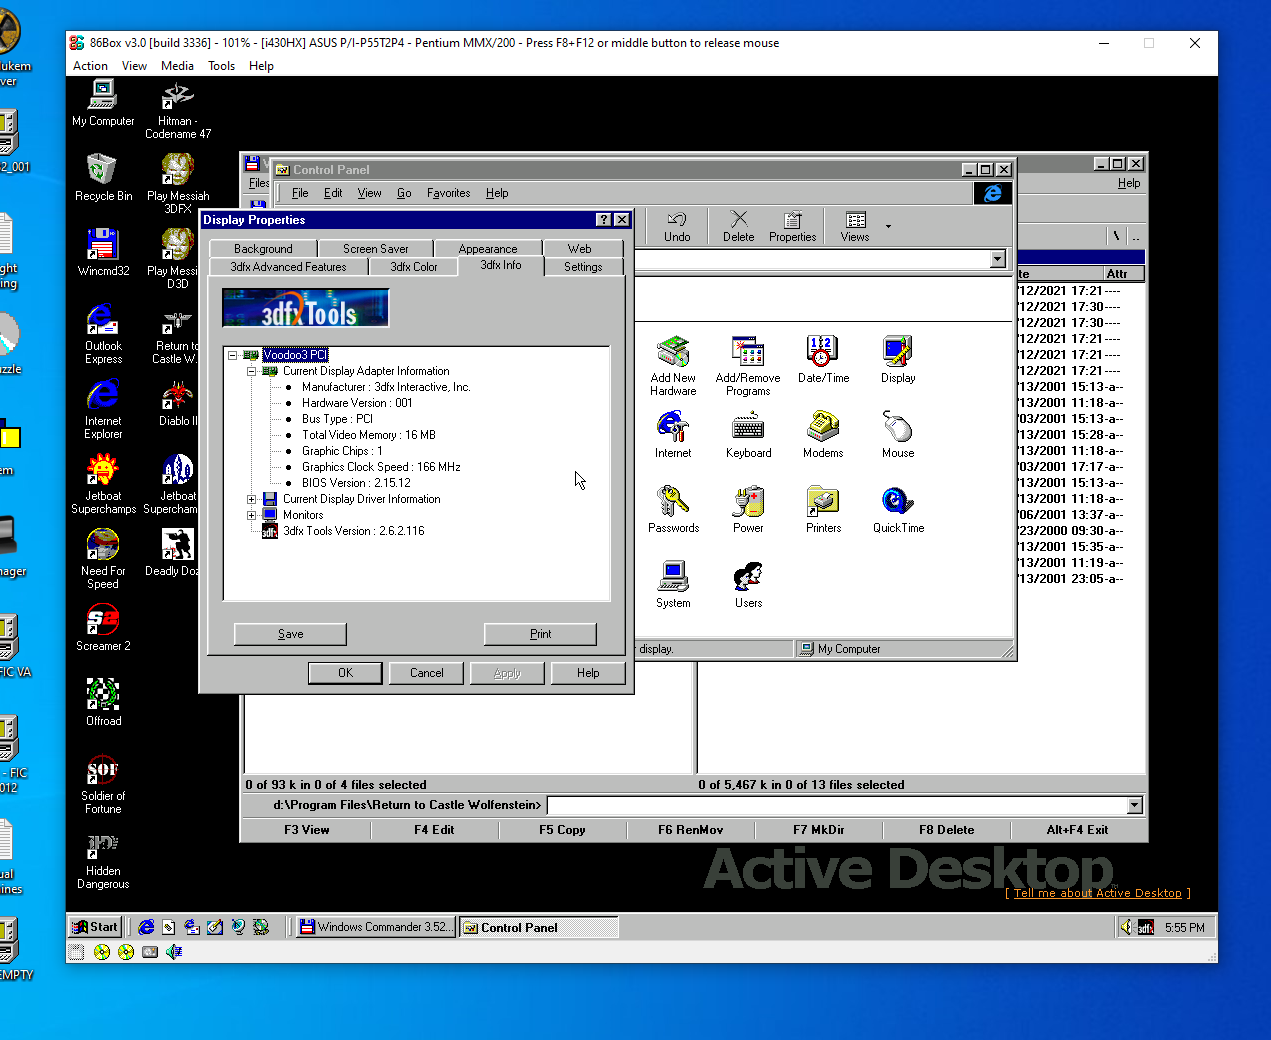Launch Wincmd32 desktop shortcut
1271x1040 pixels.
pyautogui.click(x=103, y=253)
